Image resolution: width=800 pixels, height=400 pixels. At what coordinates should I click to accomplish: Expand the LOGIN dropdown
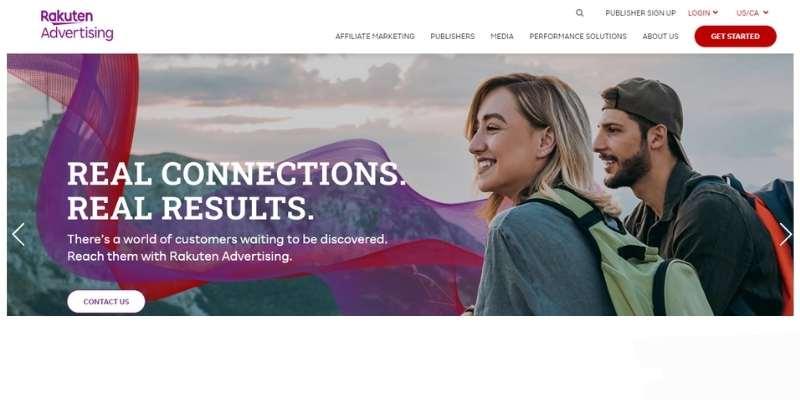(x=703, y=13)
